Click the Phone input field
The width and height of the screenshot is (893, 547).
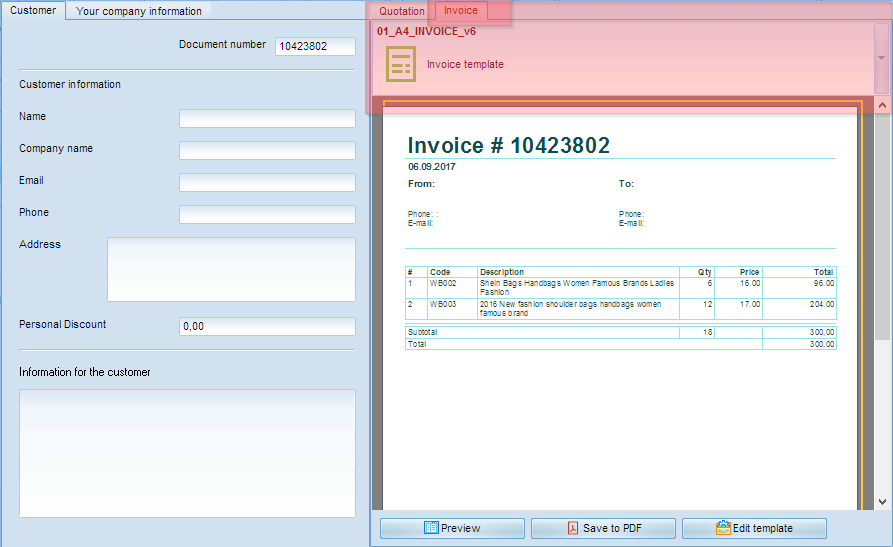267,214
